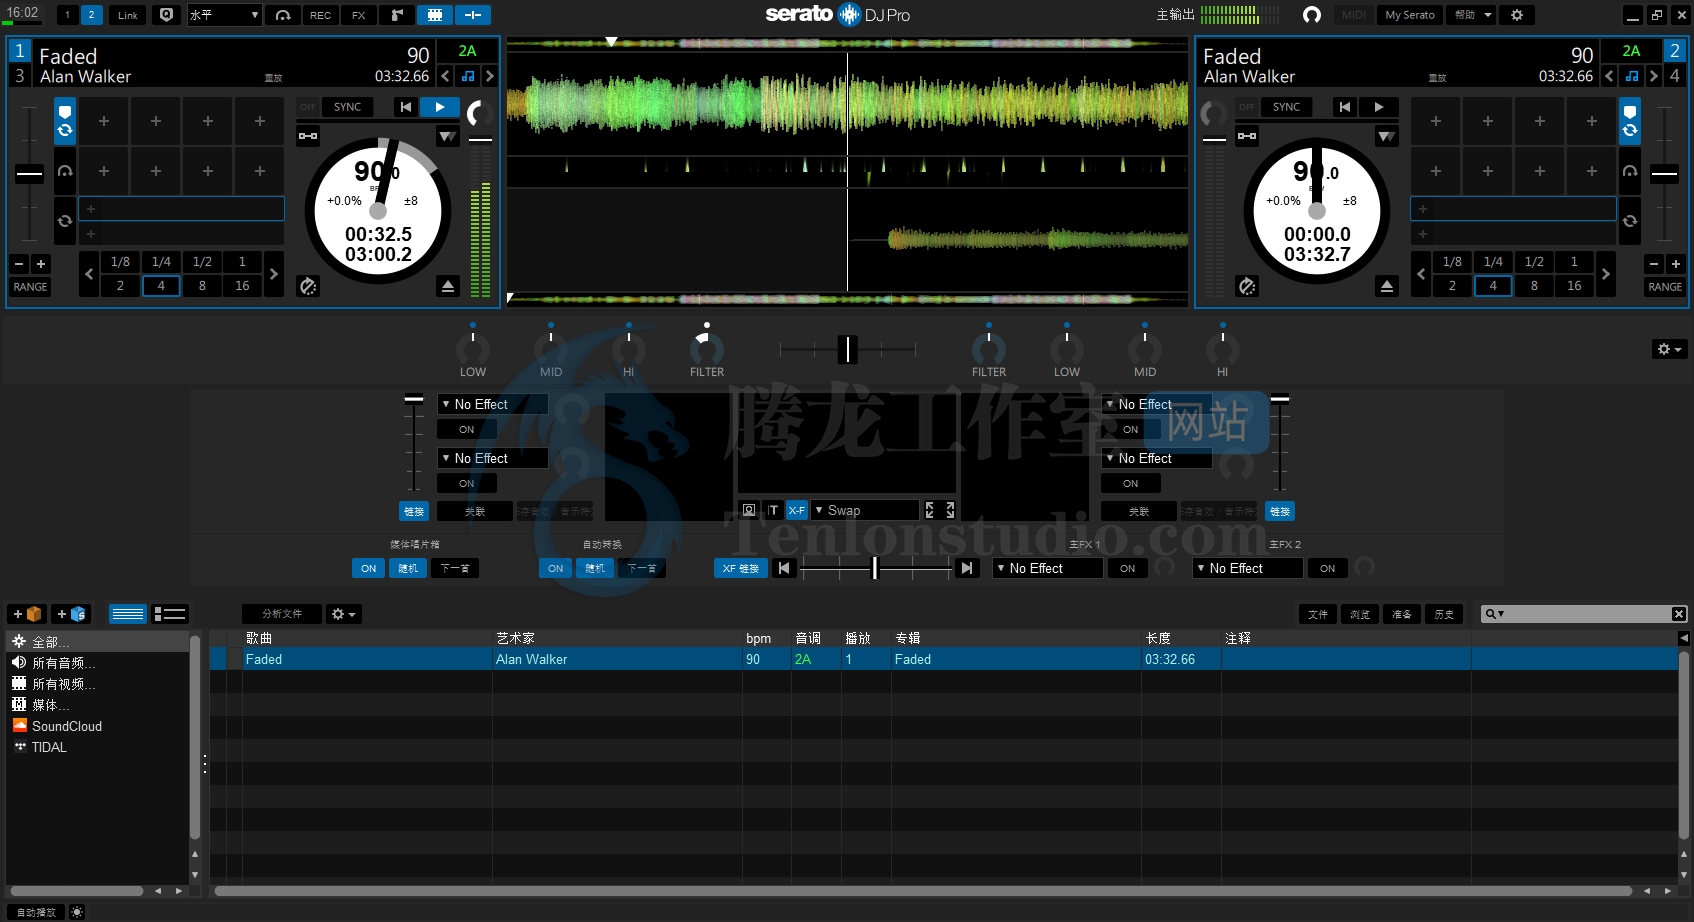Open library settings gear dropdown
The width and height of the screenshot is (1694, 922).
[344, 614]
